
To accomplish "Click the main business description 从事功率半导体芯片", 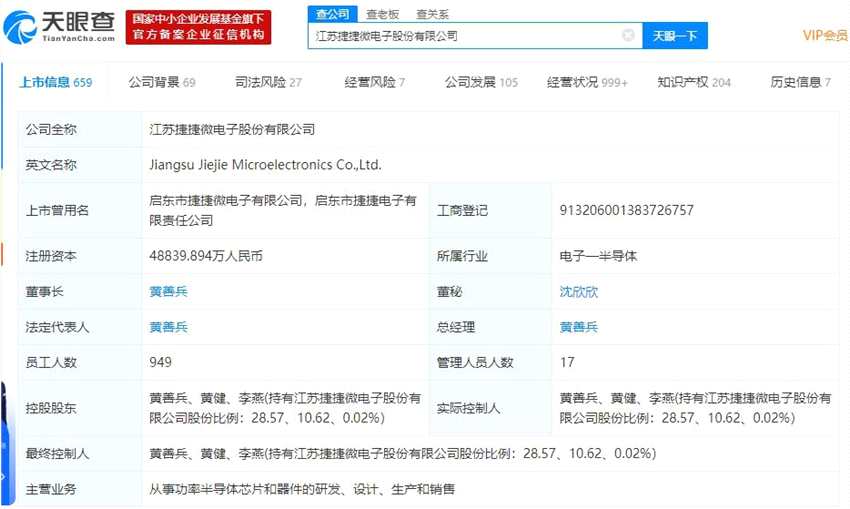I will (302, 489).
